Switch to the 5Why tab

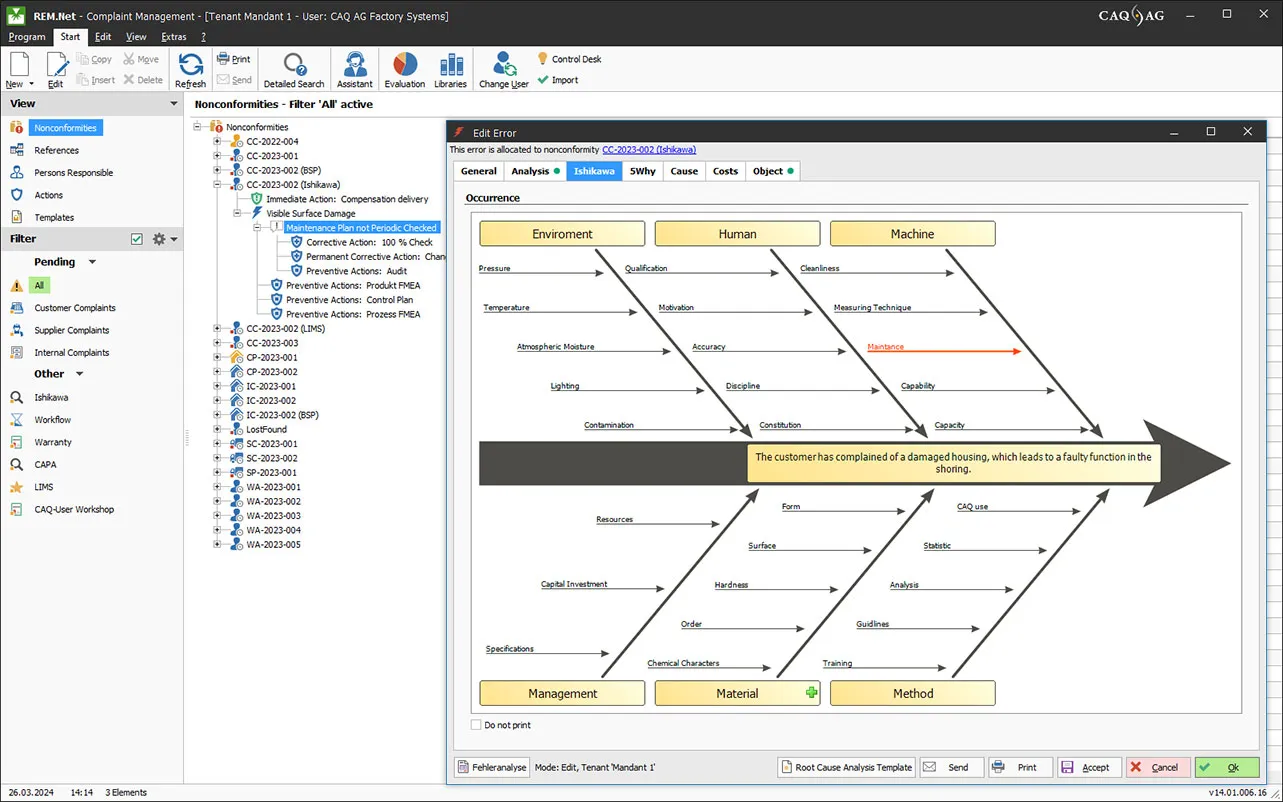tap(643, 171)
